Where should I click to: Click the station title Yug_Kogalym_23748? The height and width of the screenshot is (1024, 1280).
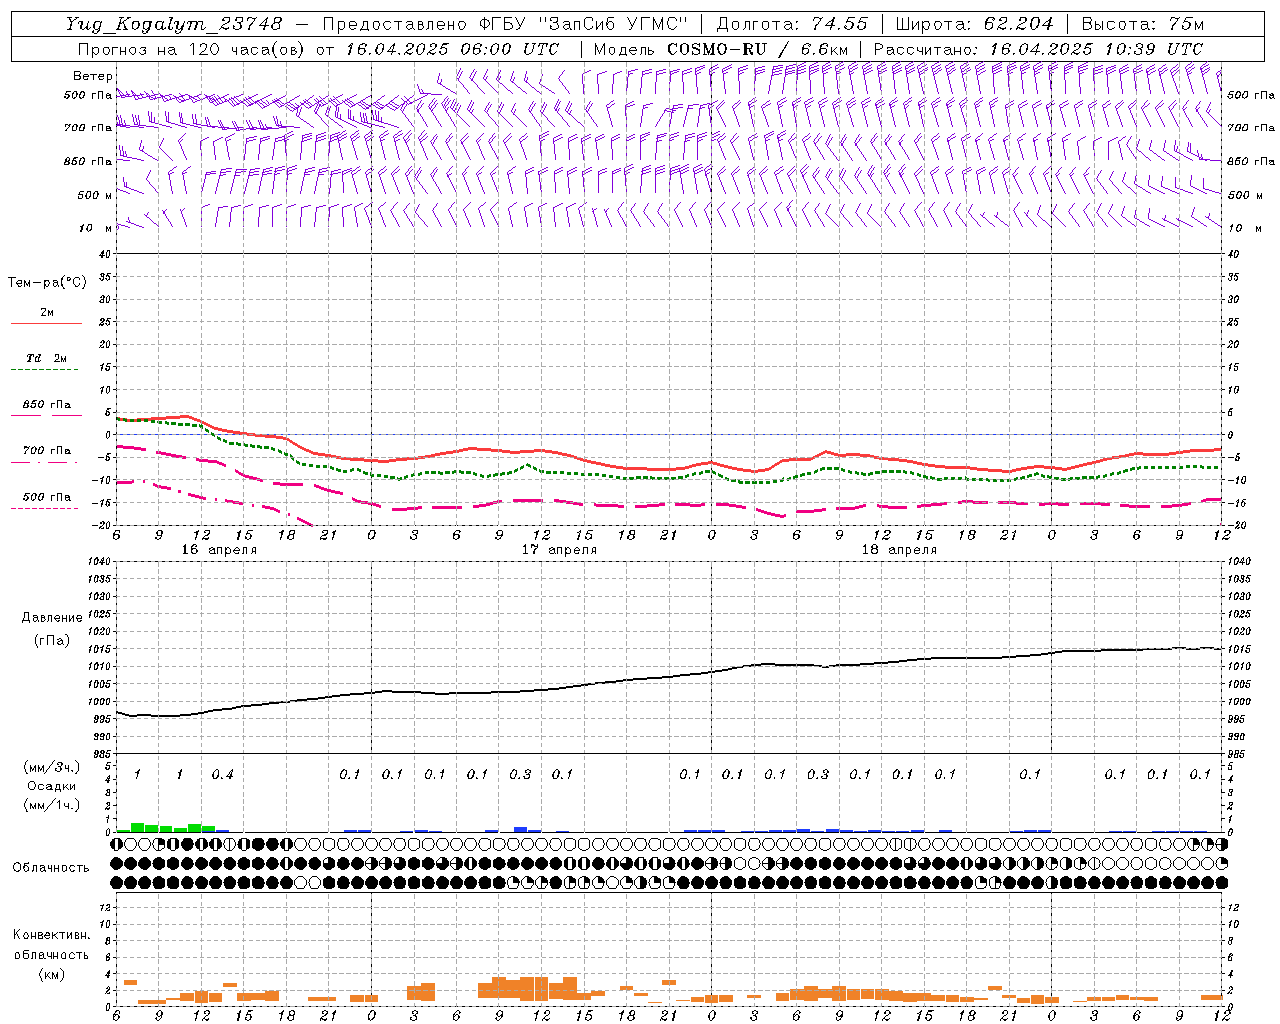174,24
